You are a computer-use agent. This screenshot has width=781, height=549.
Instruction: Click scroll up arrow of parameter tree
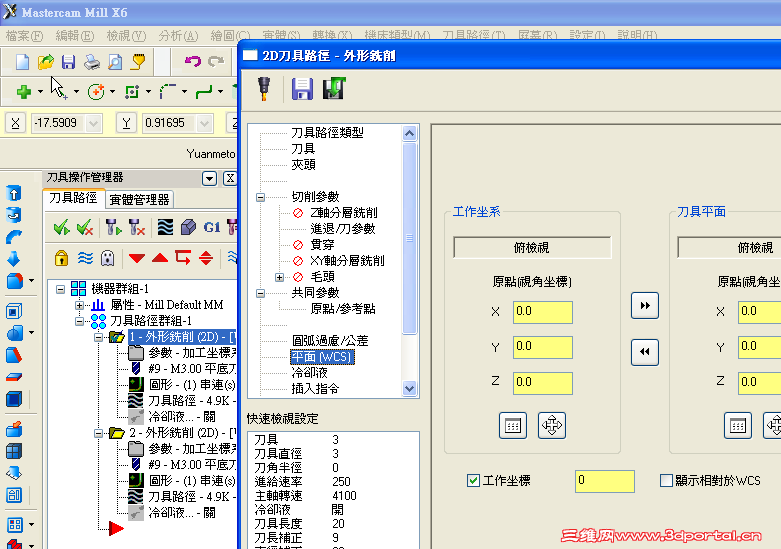(409, 133)
